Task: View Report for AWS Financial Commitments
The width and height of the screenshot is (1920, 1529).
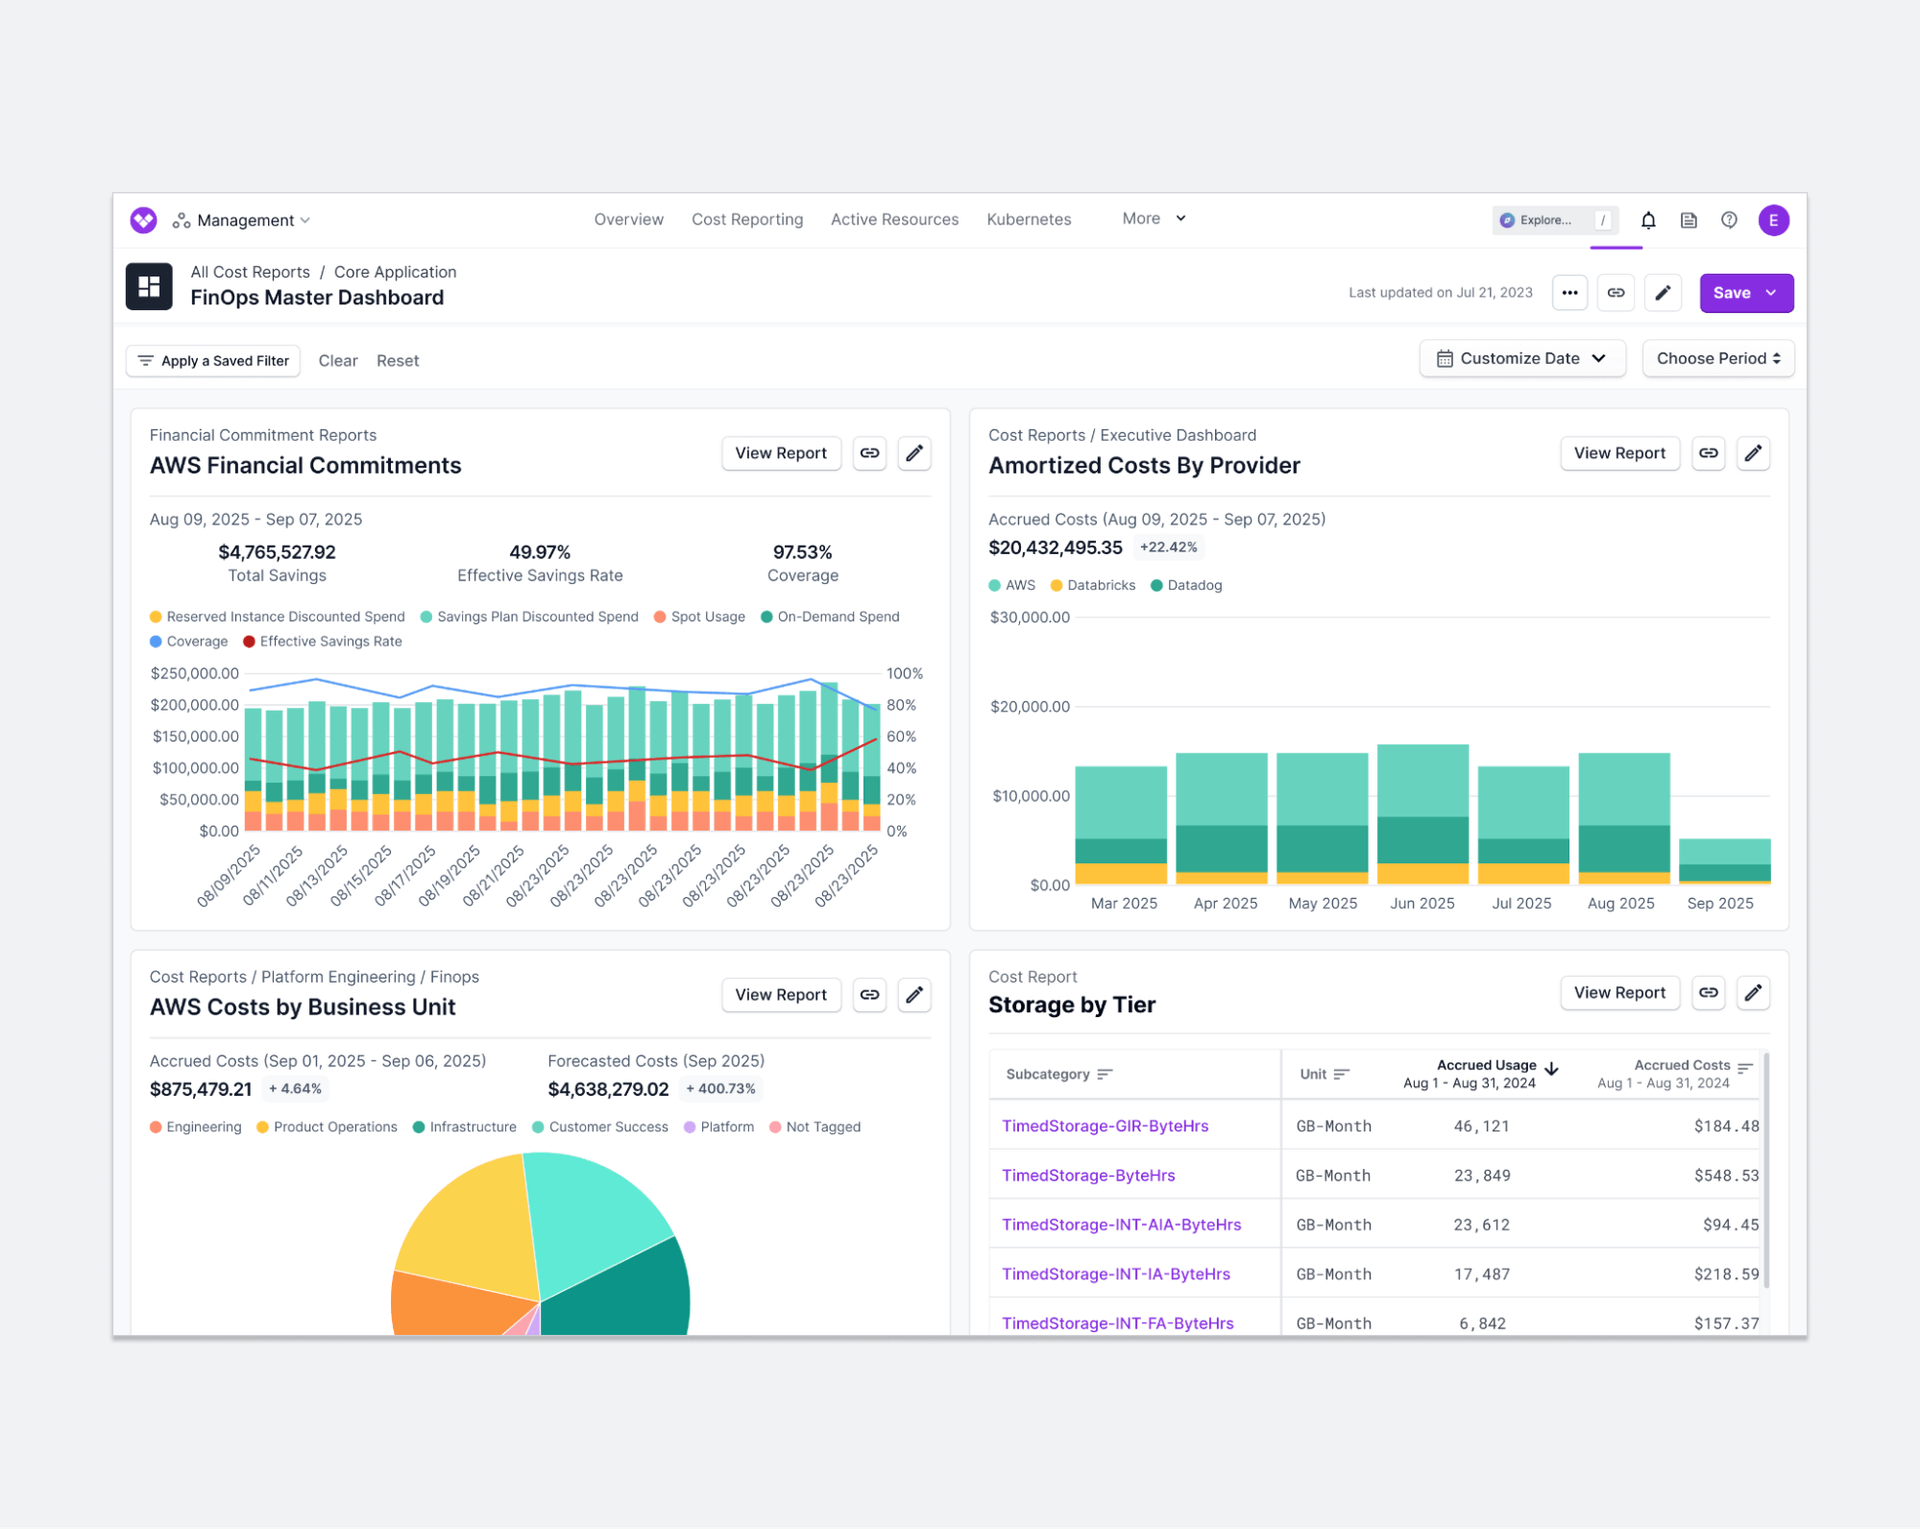Action: [780, 453]
